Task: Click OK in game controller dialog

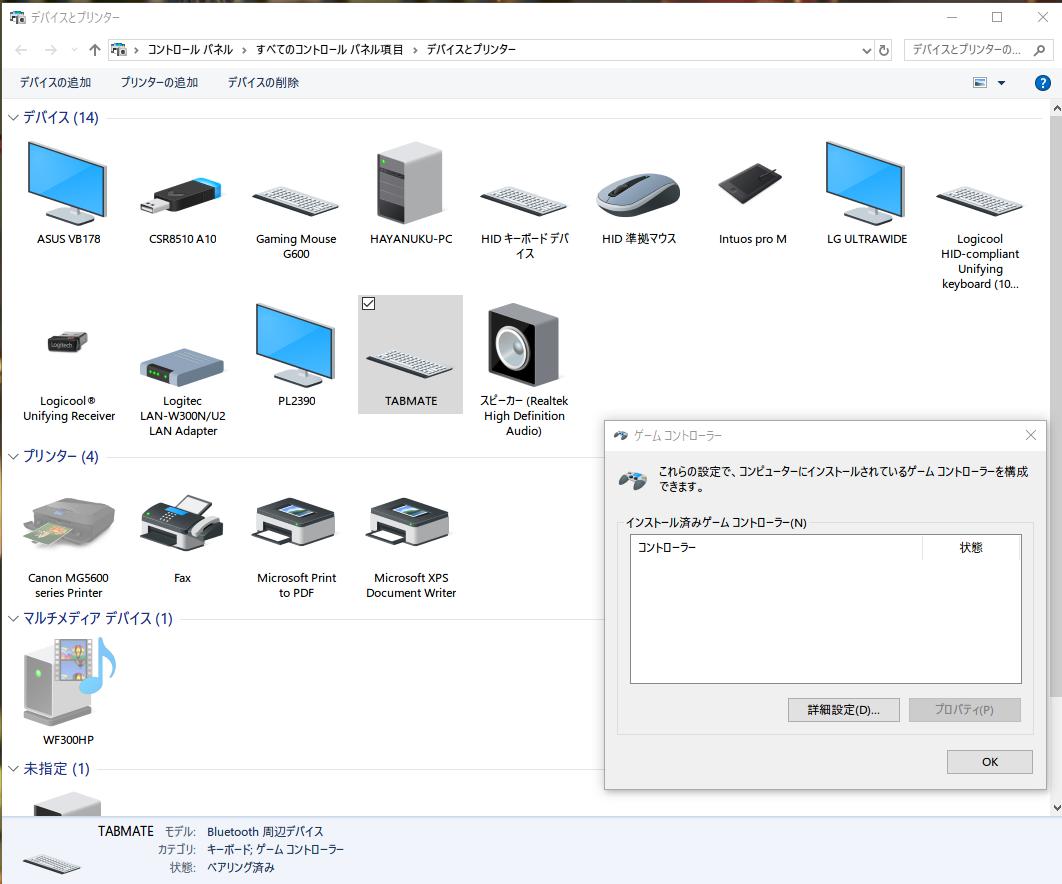Action: point(990,761)
